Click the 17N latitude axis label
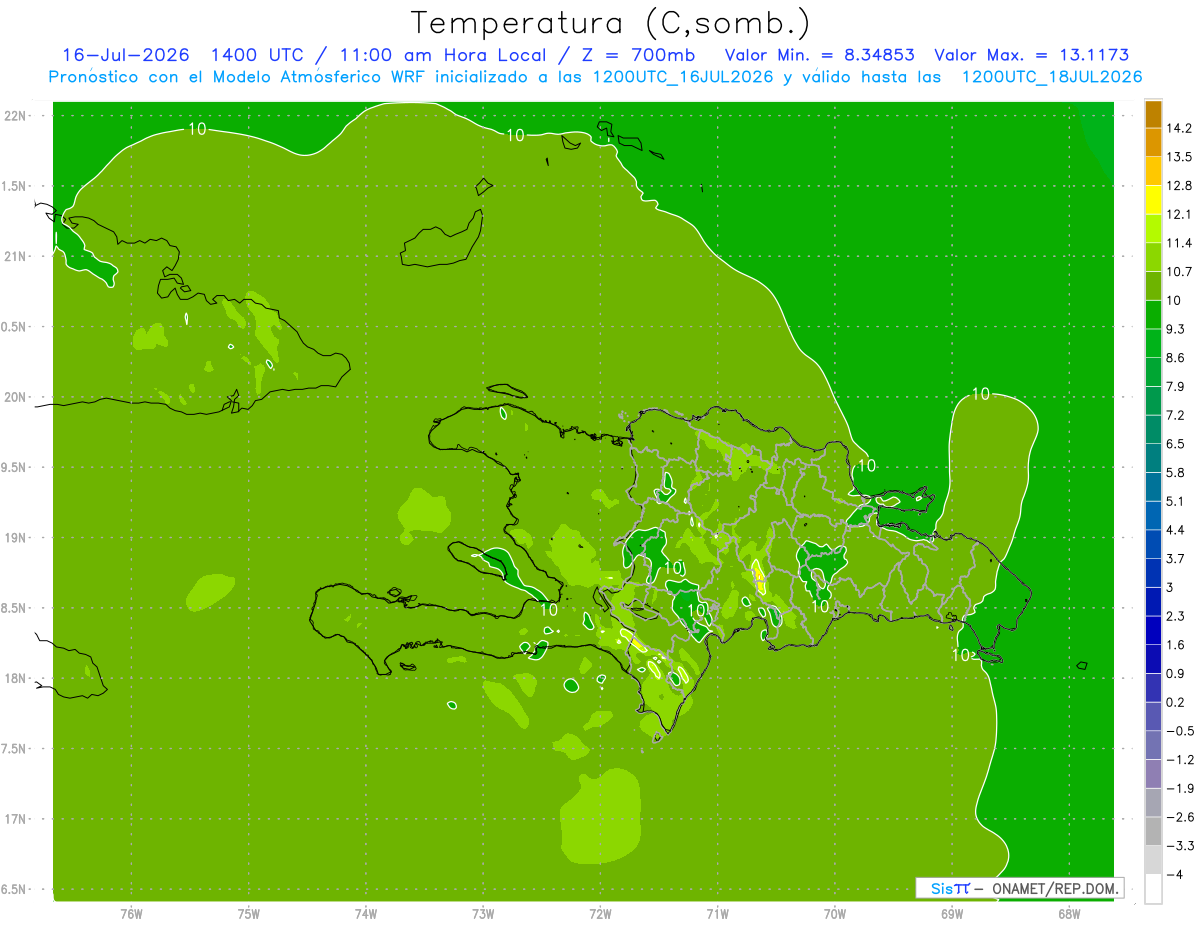This screenshot has height=927, width=1200. [16, 819]
